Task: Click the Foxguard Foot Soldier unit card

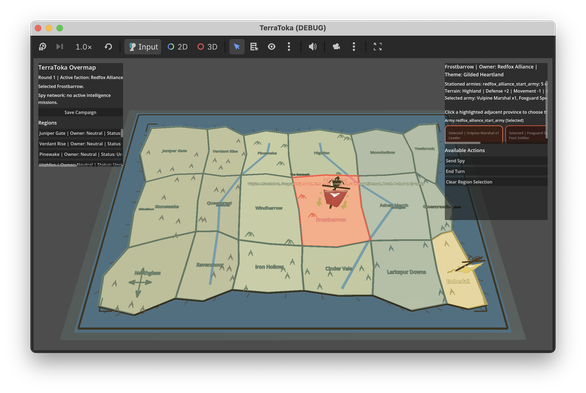Action: tap(526, 134)
